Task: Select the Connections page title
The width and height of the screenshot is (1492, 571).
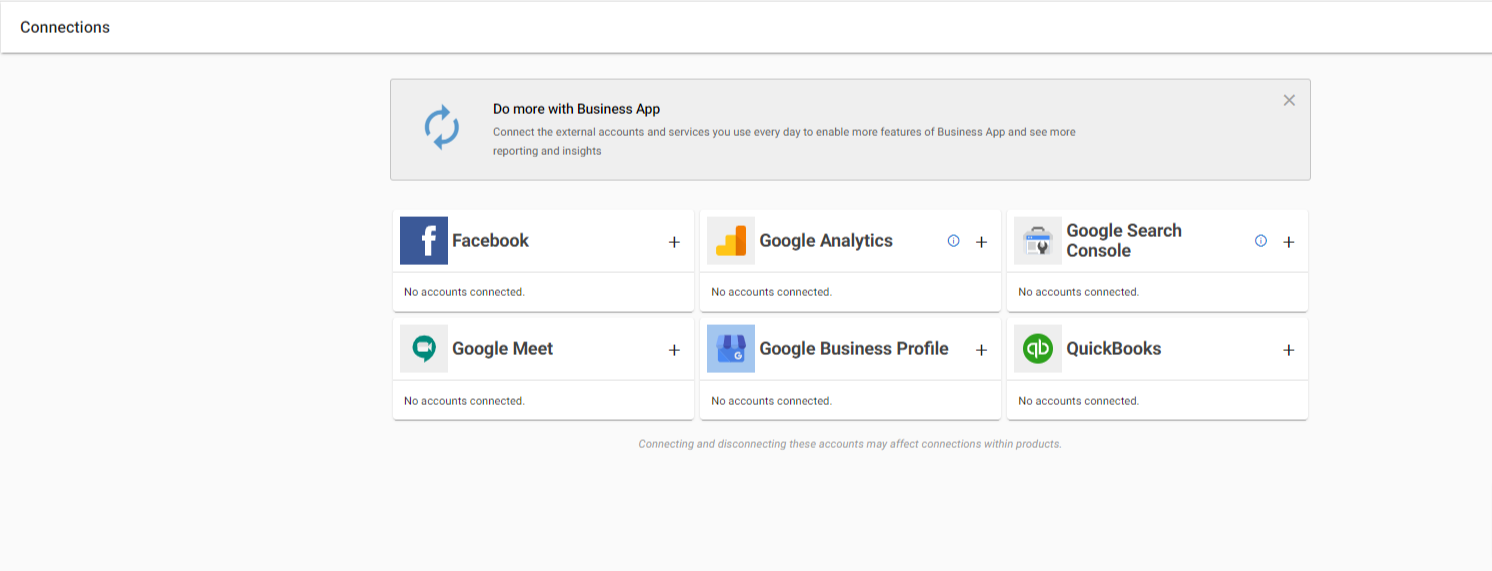Action: (65, 27)
